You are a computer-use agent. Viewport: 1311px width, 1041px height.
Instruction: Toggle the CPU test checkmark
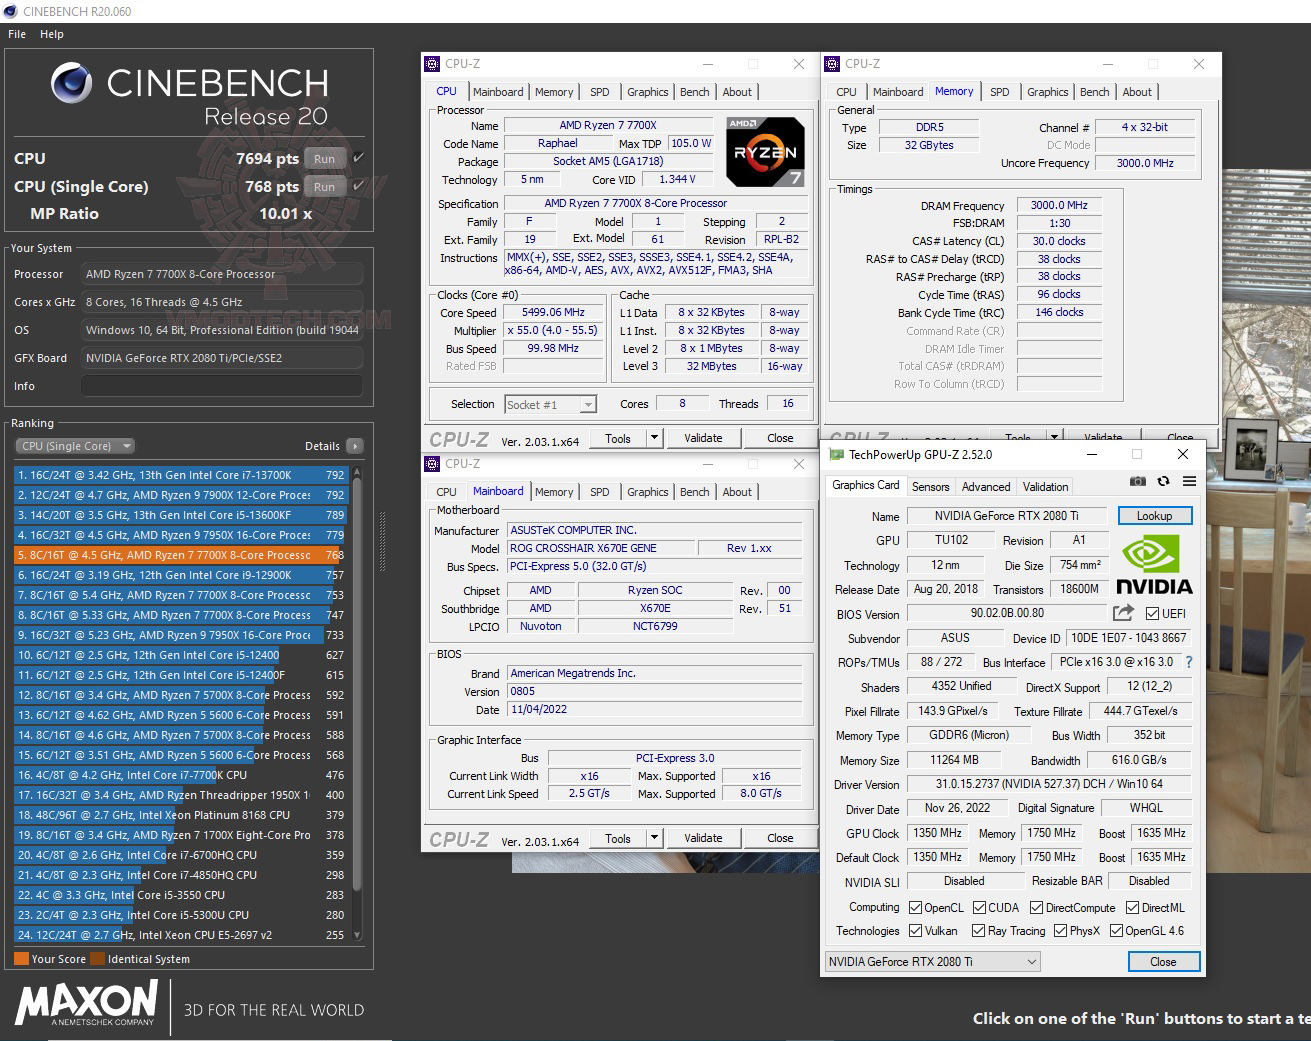pos(358,158)
